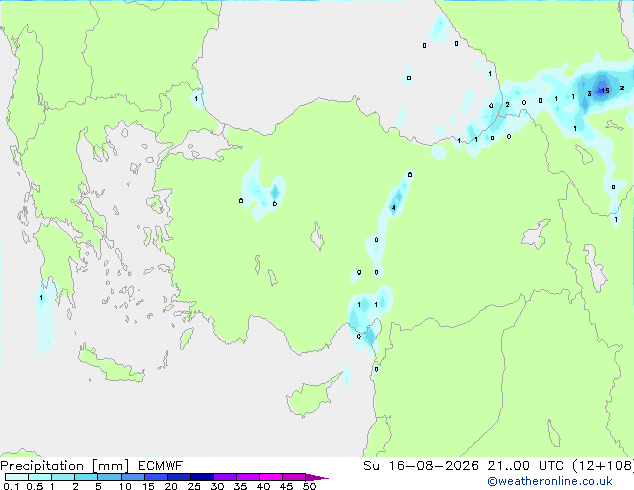634x490 pixels.
Task: Select the 35–40 mm legend color swatch
Action: click(247, 477)
